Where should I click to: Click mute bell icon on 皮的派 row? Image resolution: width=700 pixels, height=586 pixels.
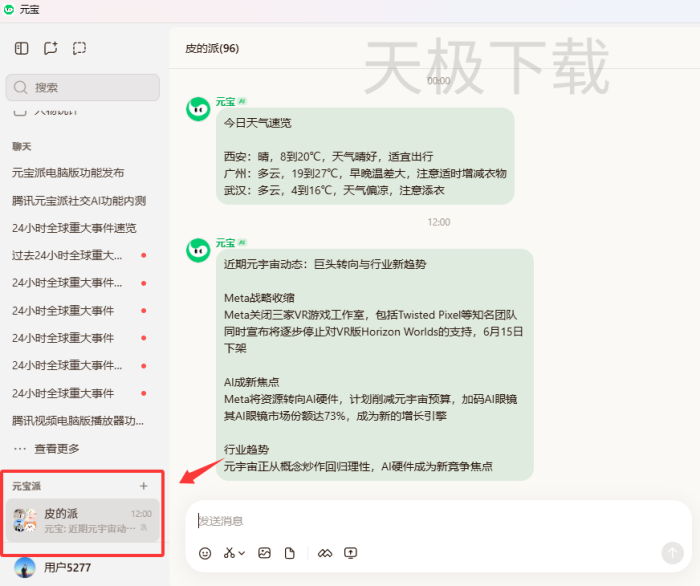pos(144,528)
